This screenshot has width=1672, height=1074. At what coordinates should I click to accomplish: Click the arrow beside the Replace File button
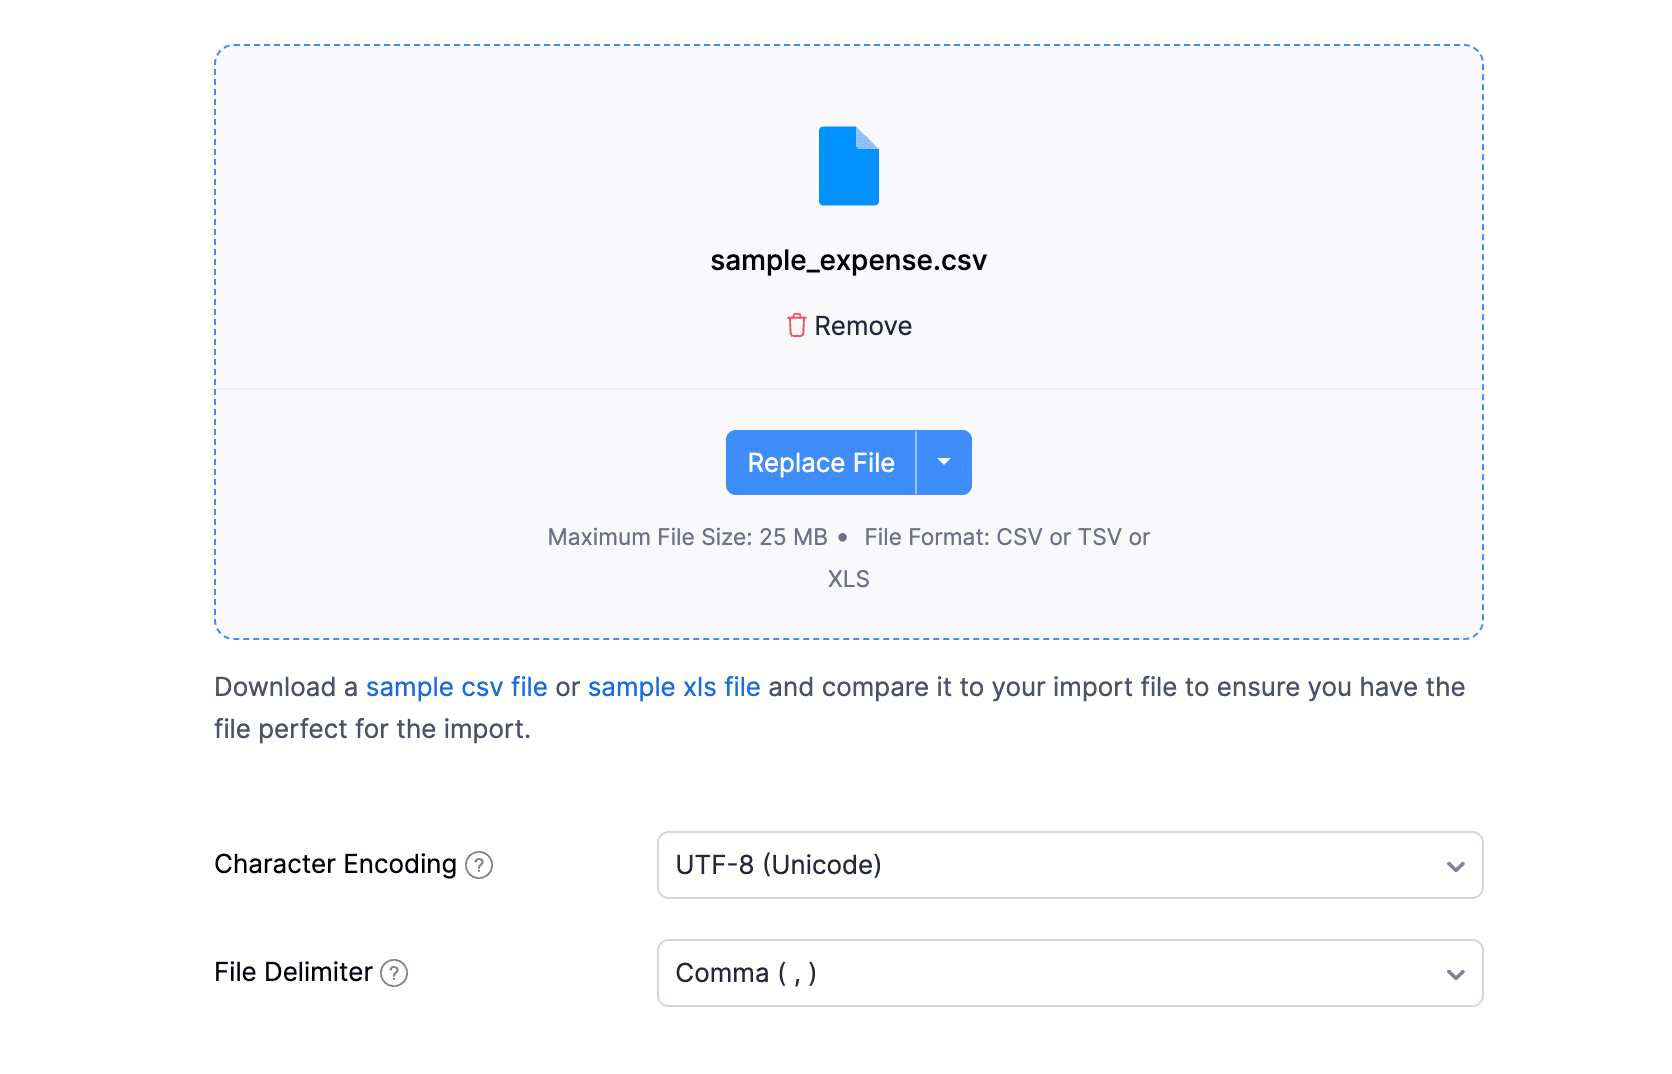(x=943, y=462)
